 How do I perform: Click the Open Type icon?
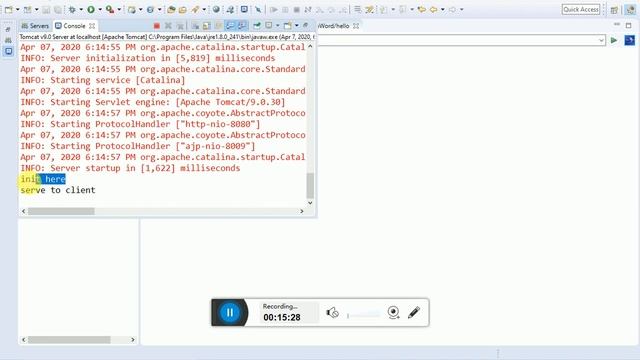tap(171, 9)
